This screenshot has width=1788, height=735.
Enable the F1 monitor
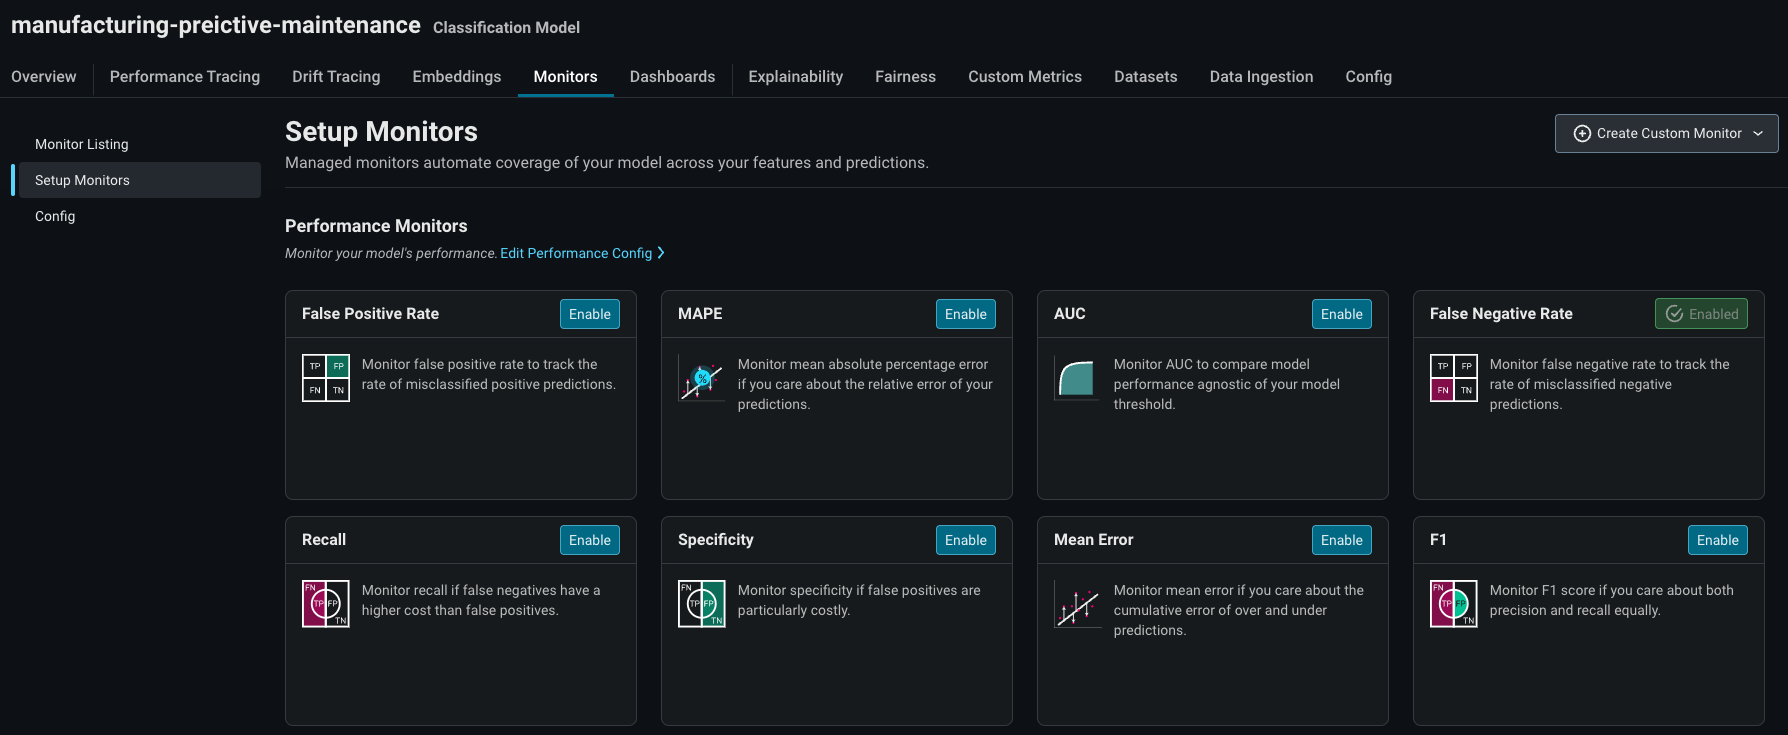pos(1718,540)
